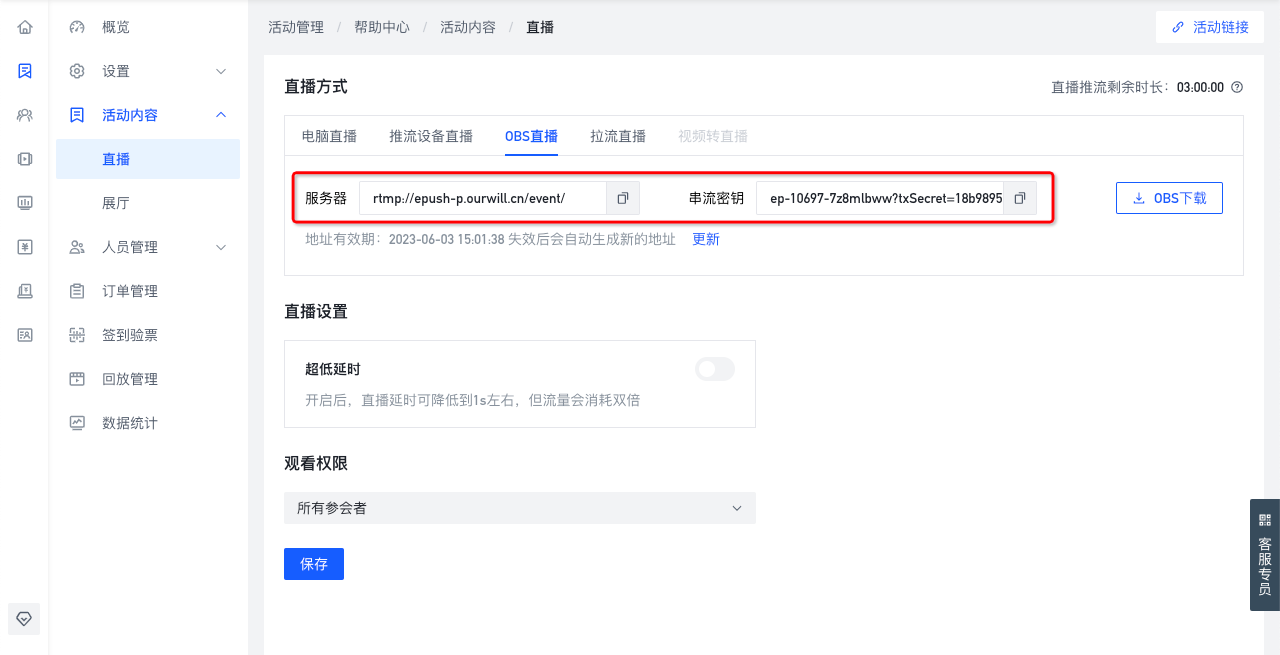
Task: Click the chart icon in left rail
Action: [25, 203]
